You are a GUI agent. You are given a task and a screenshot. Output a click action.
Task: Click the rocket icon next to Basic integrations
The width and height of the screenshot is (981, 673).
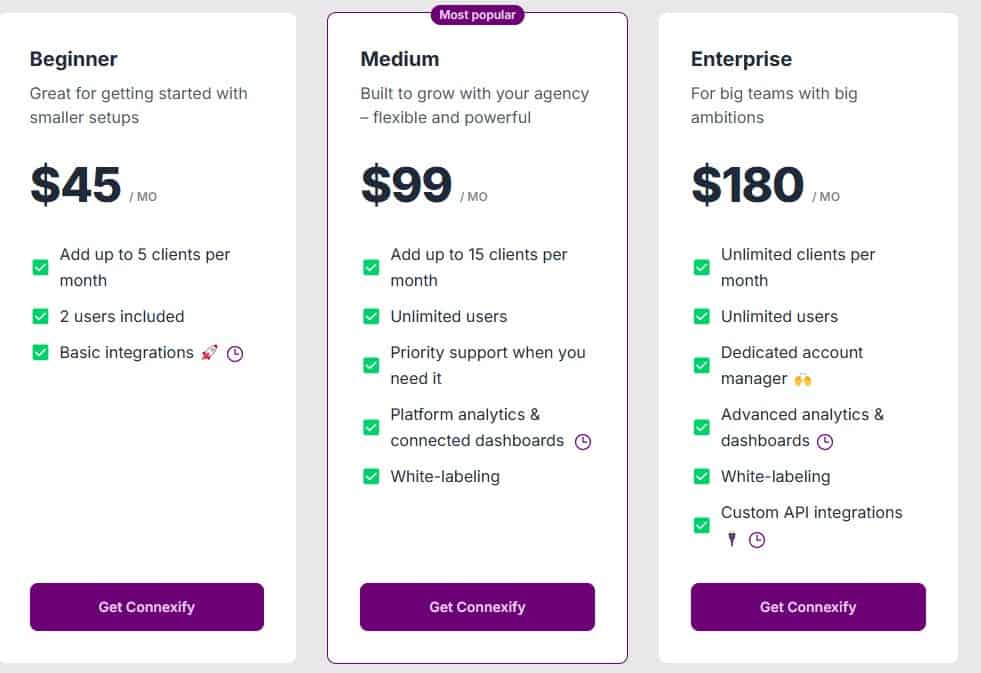tap(210, 352)
